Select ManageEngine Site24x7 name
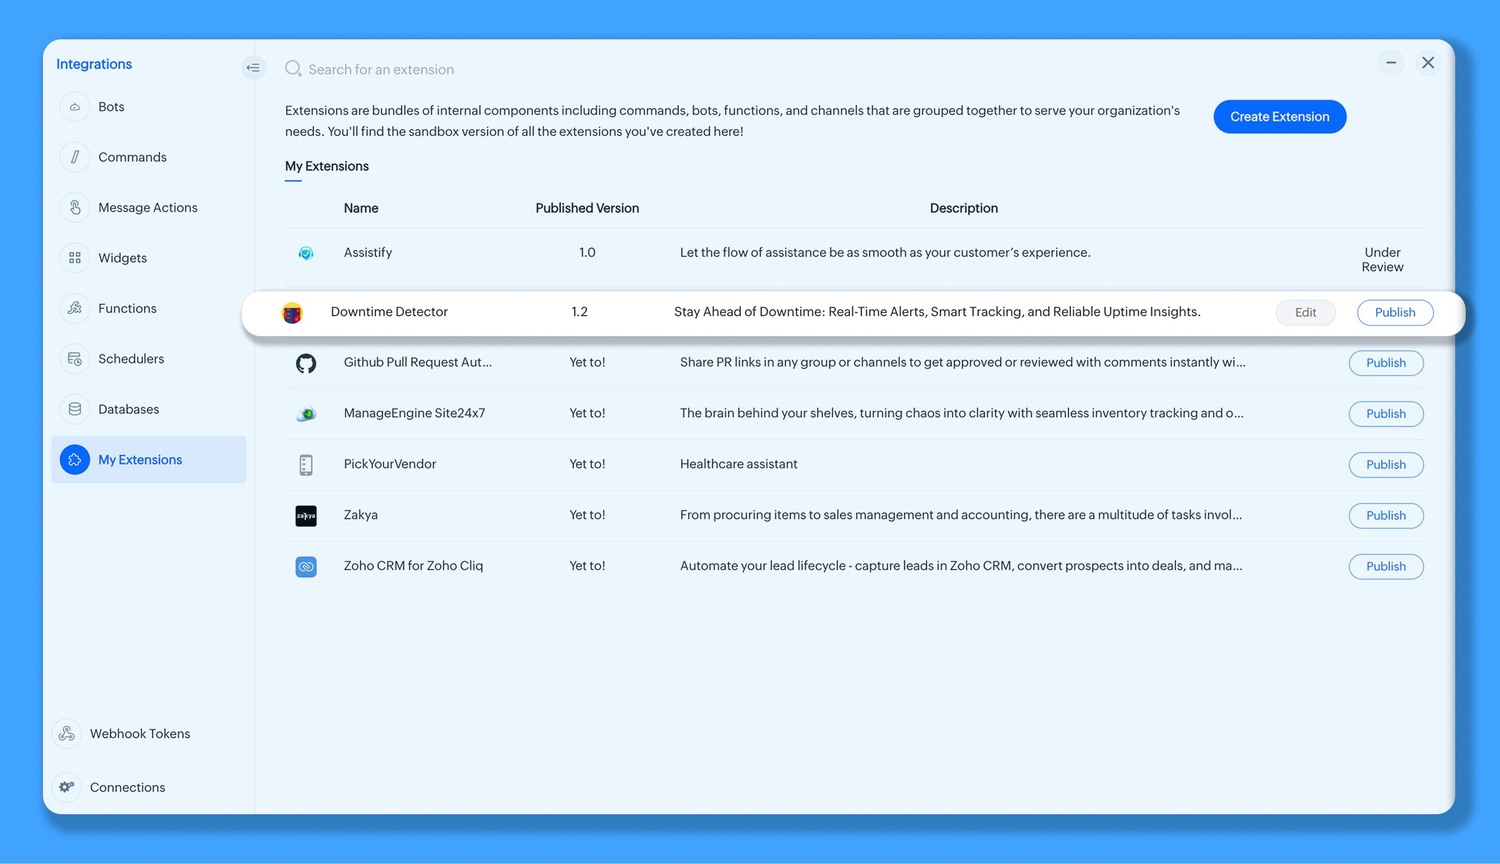The height and width of the screenshot is (864, 1500). 414,413
